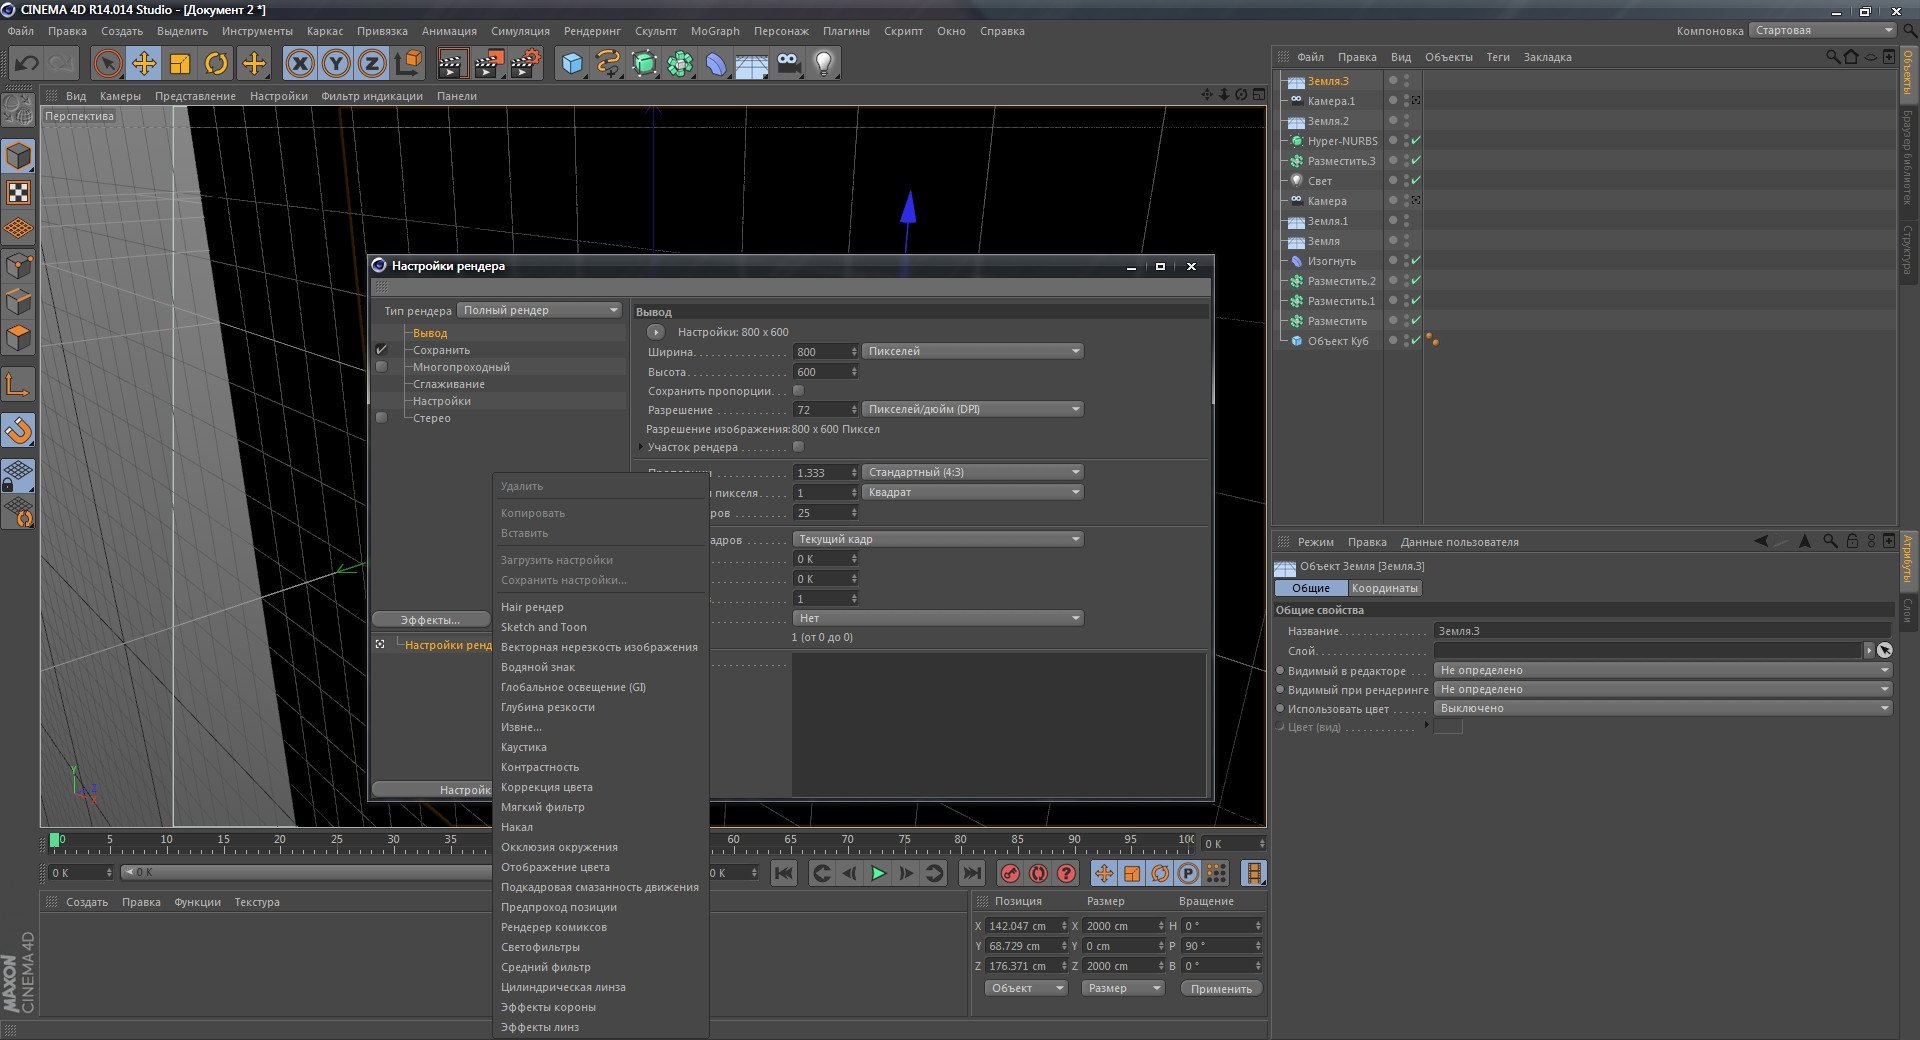This screenshot has width=1920, height=1040.
Task: Click the Undo arrow icon
Action: click(26, 64)
